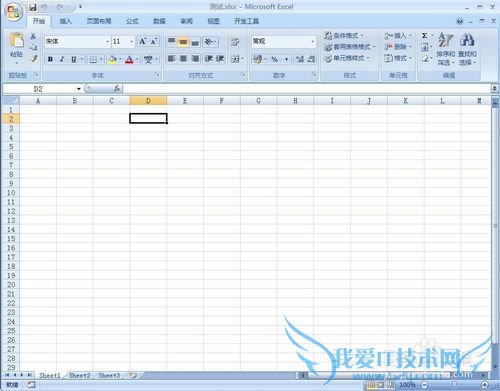Image resolution: width=500 pixels, height=391 pixels.
Task: Apply the orientation (text angle) tool
Action: click(210, 41)
